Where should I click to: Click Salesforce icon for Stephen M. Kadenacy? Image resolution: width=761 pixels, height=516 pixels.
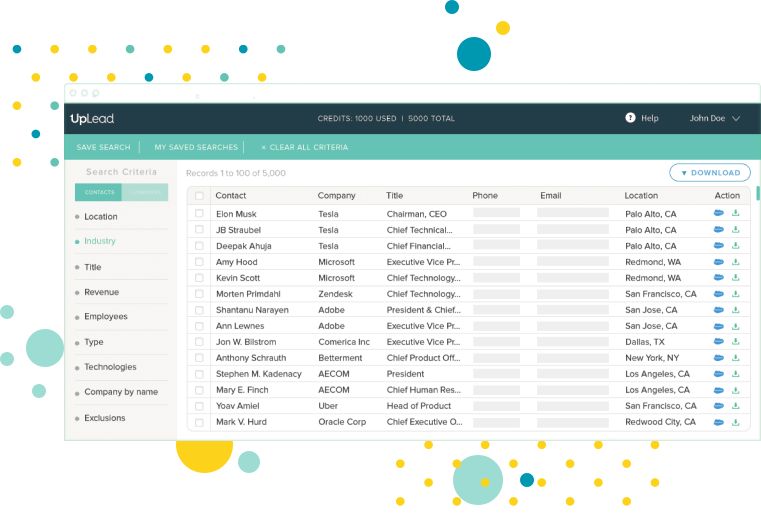[719, 374]
